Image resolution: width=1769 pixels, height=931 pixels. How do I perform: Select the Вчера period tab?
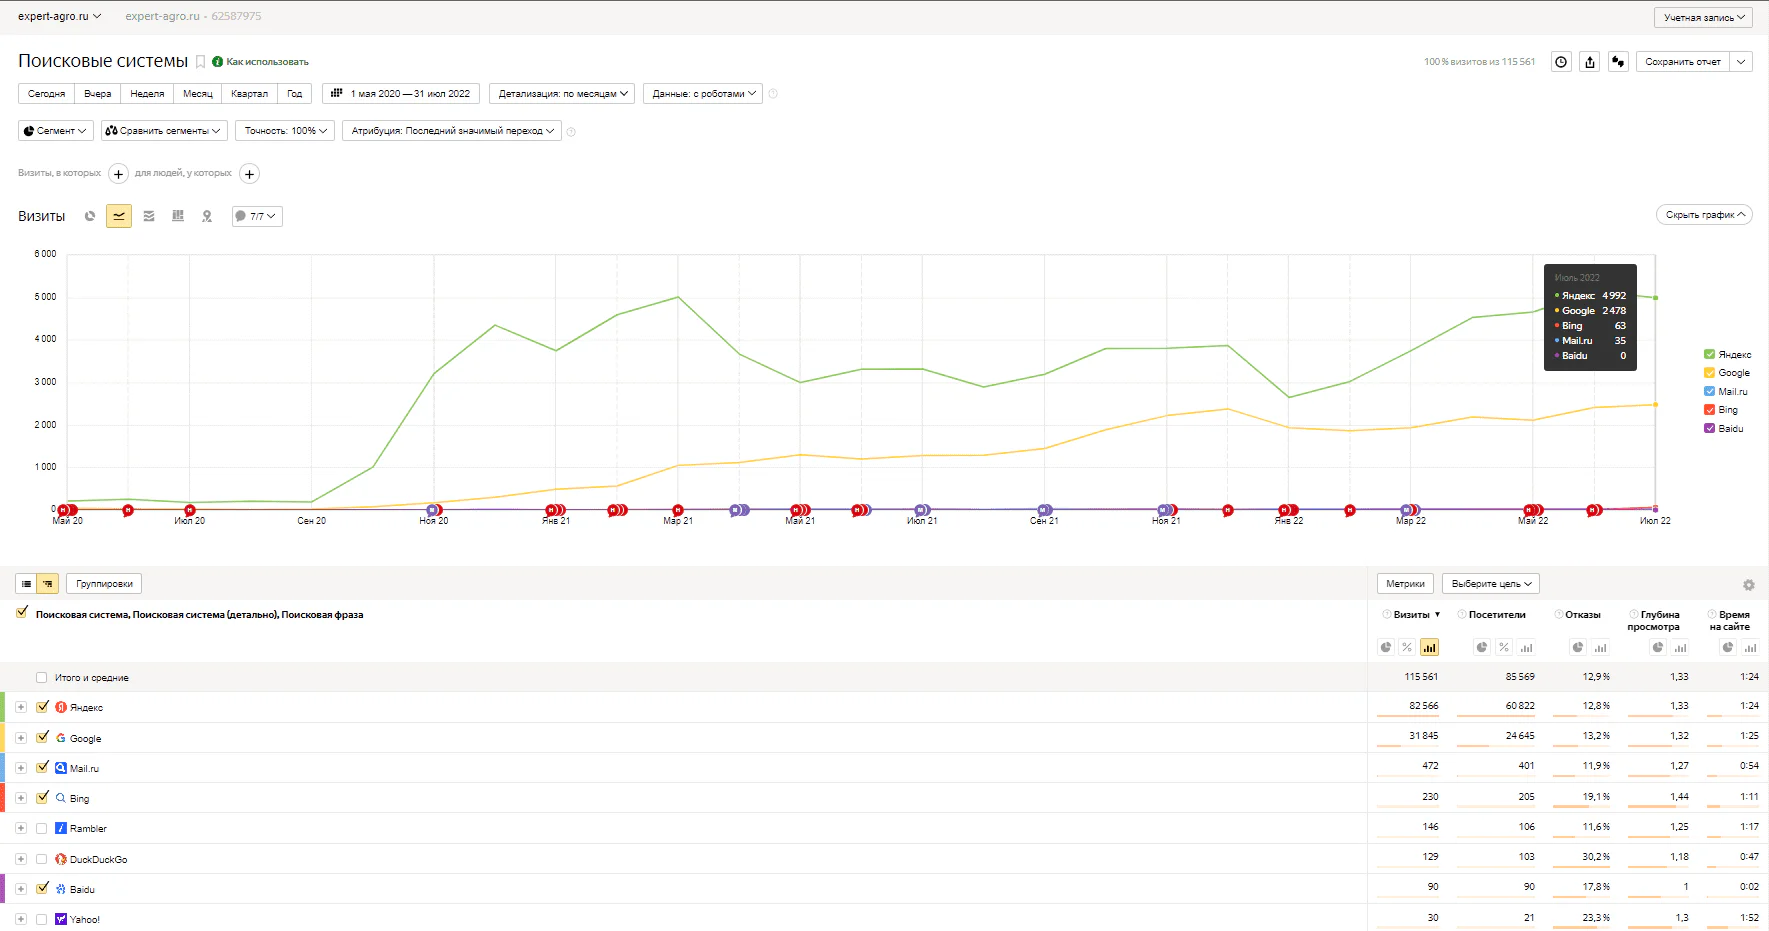point(98,94)
